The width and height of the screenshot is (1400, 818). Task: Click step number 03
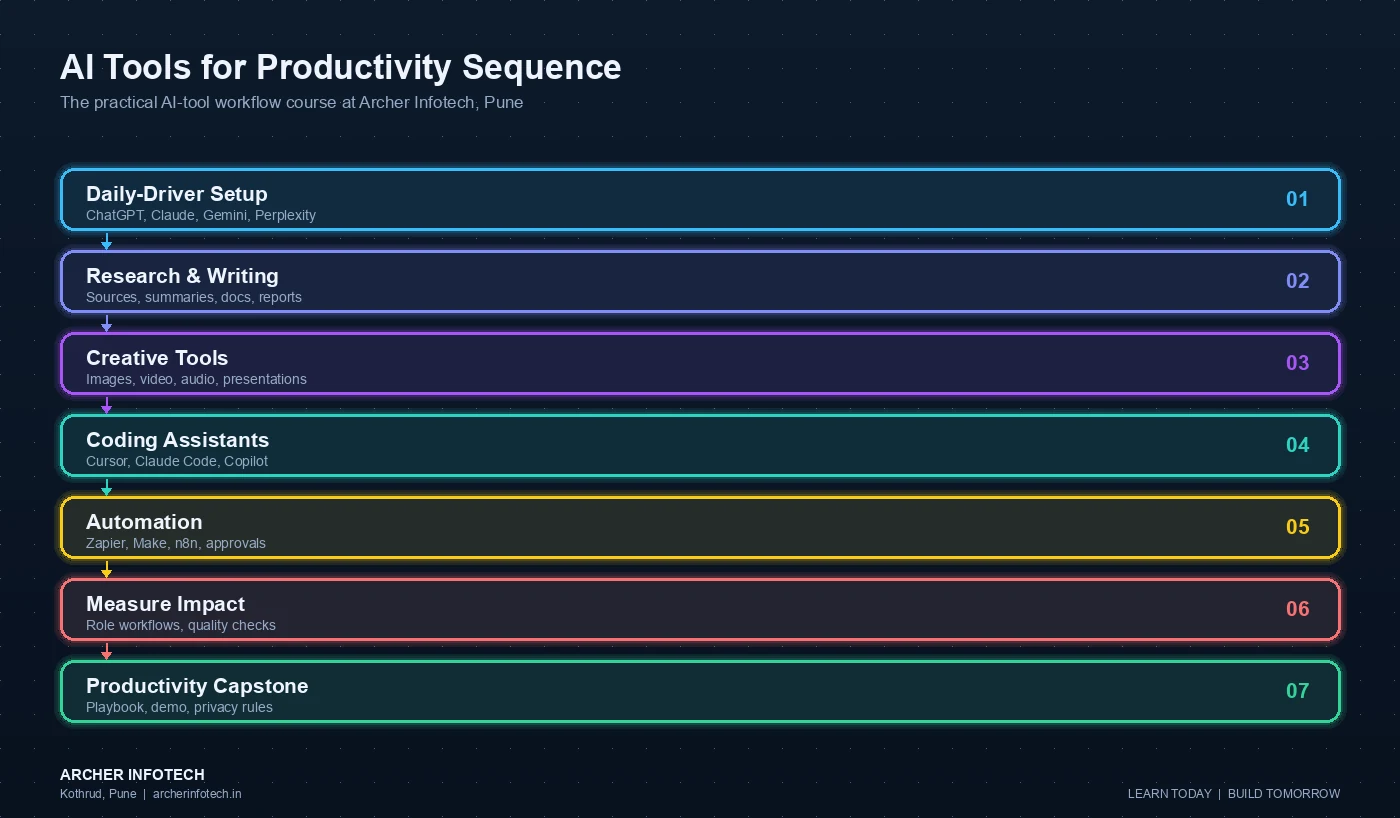1297,363
